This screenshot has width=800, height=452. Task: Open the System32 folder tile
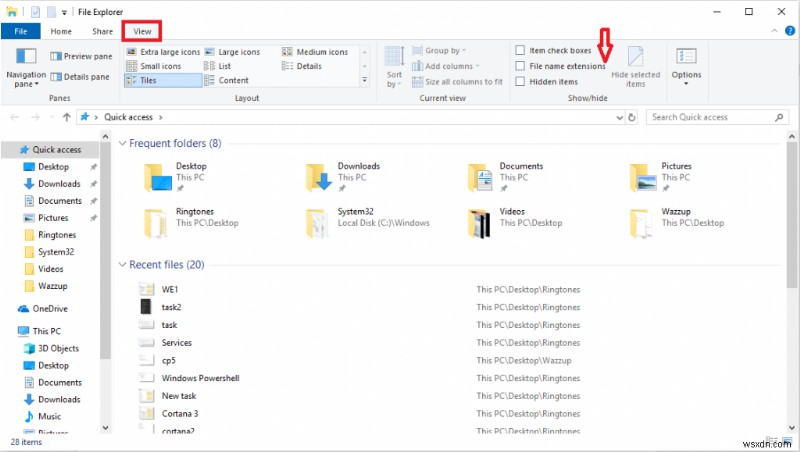pyautogui.click(x=368, y=222)
